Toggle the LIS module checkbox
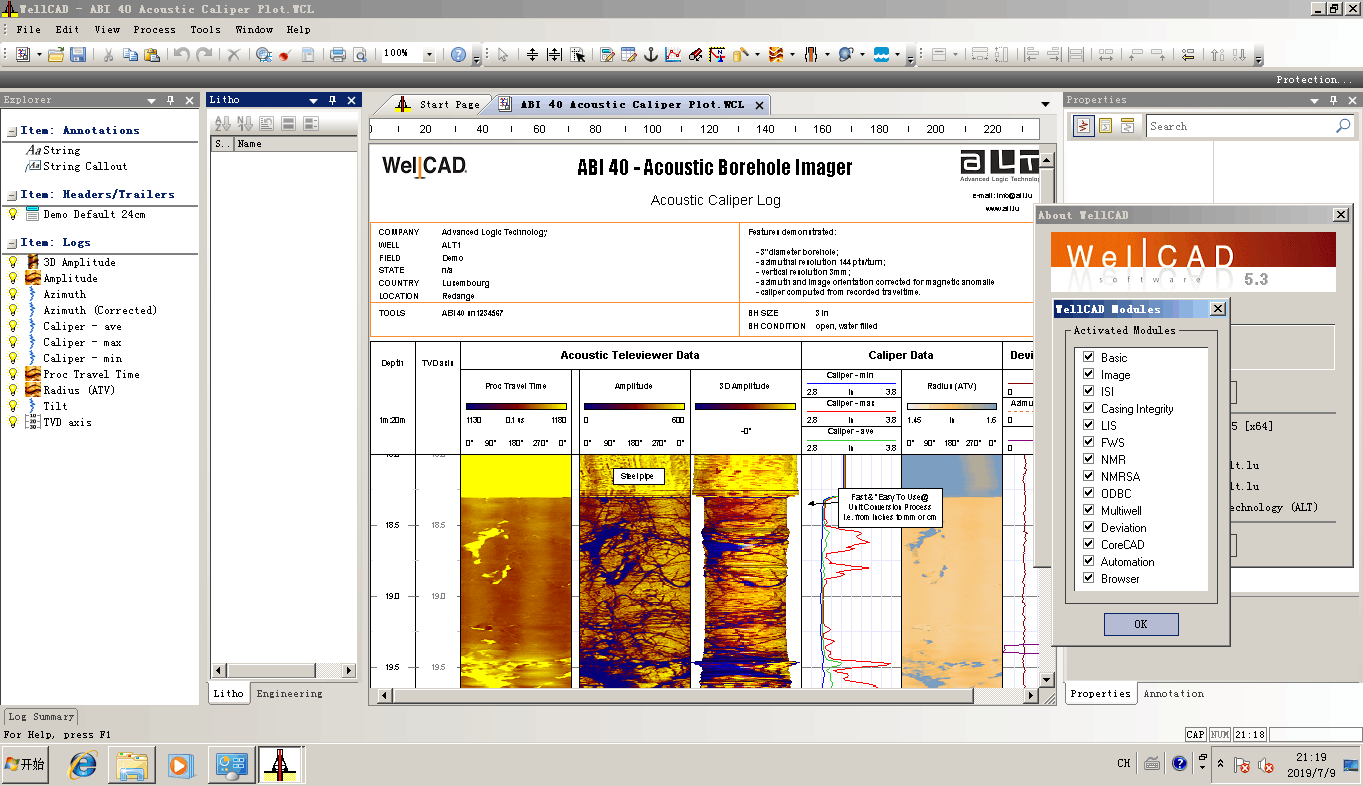This screenshot has height=786, width=1363. pyautogui.click(x=1089, y=425)
